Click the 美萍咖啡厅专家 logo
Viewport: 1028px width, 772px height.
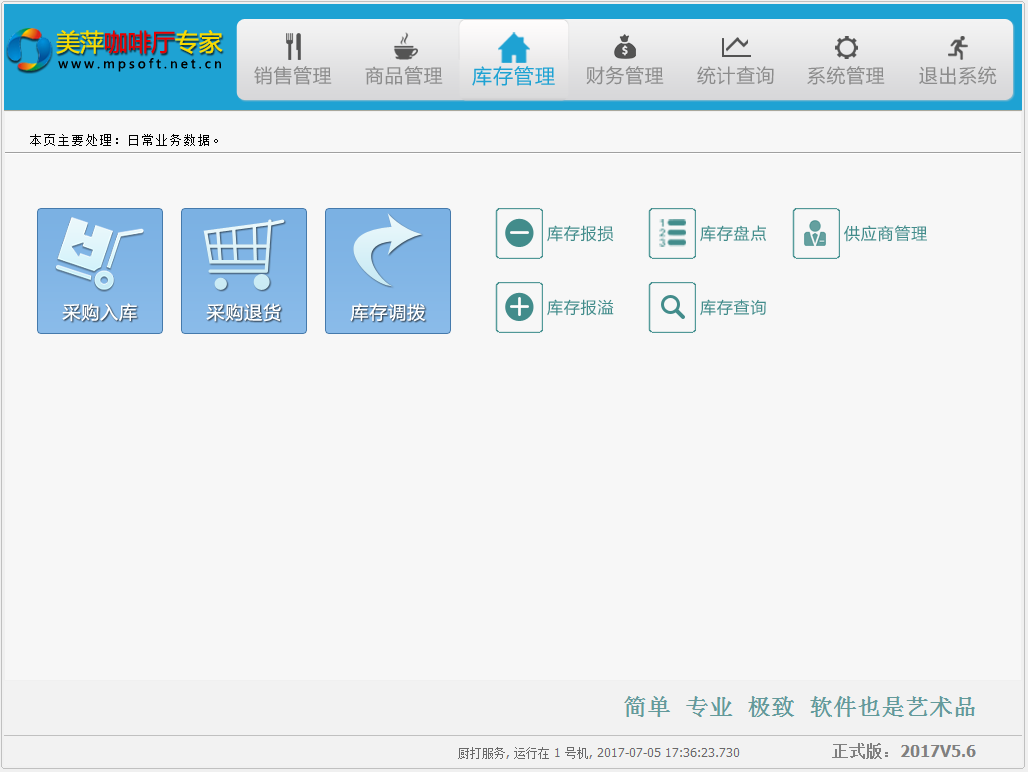point(116,50)
